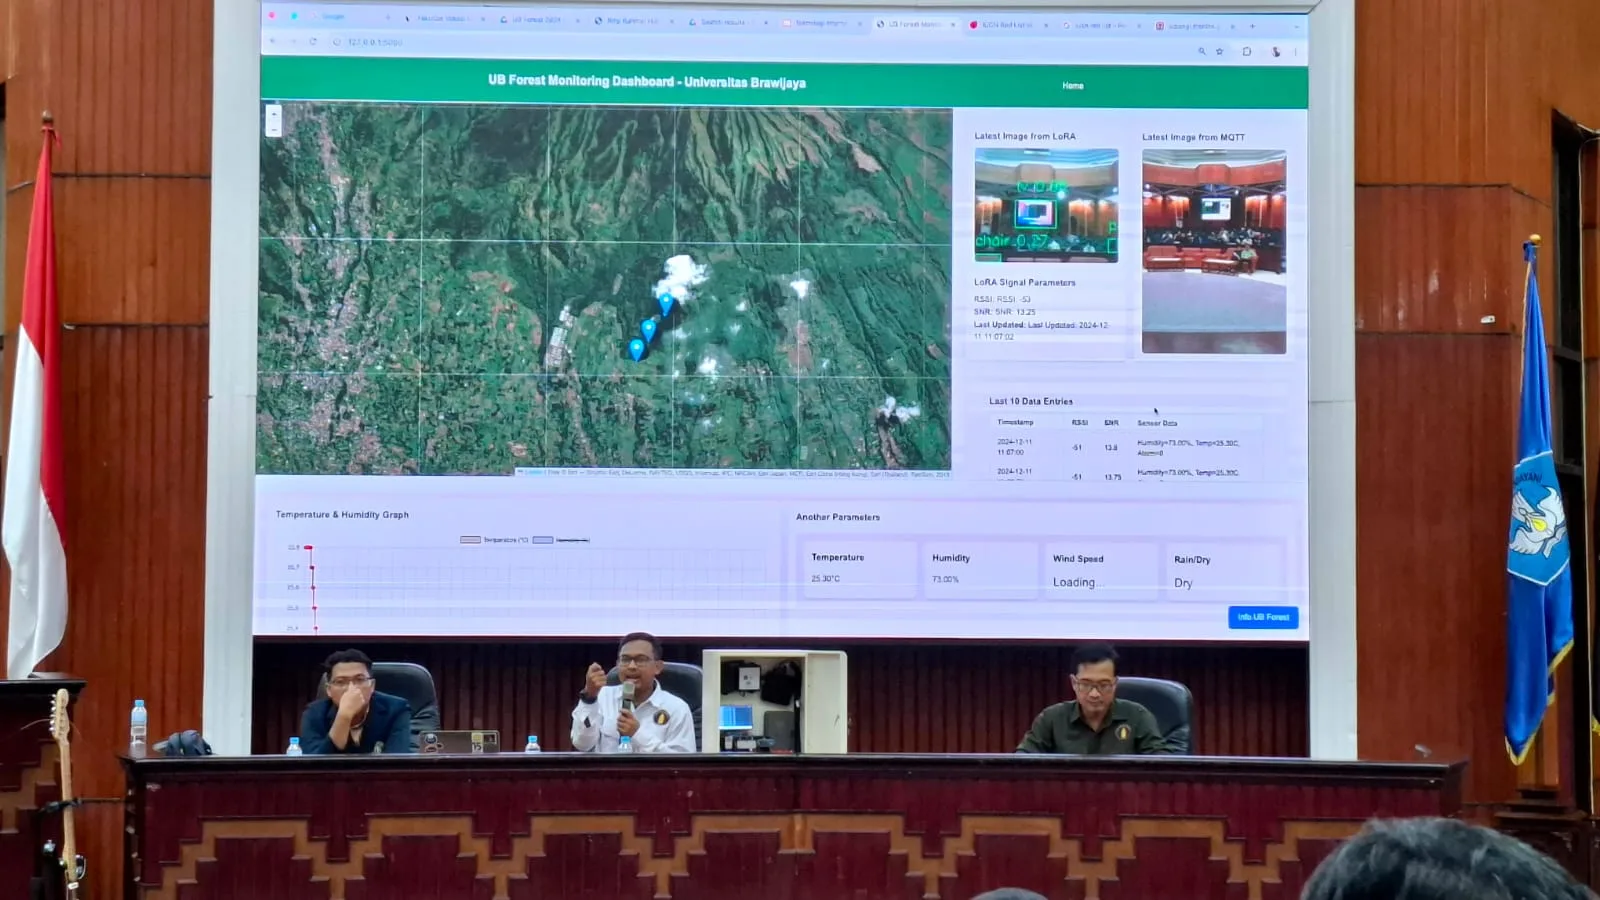Viewport: 1600px width, 900px height.
Task: Click the Humidity parameter card
Action: pos(980,570)
